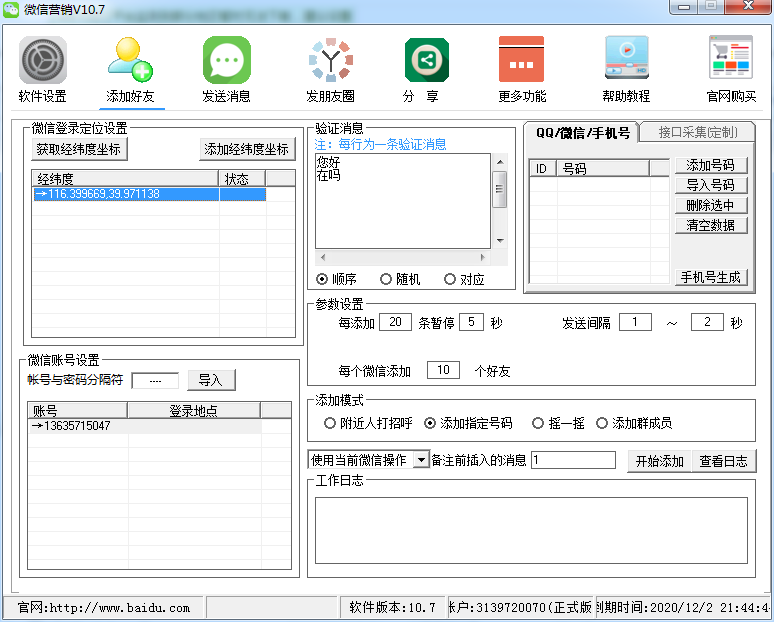Image resolution: width=774 pixels, height=622 pixels.
Task: Minimize the 微信营销 window
Action: pos(684,6)
